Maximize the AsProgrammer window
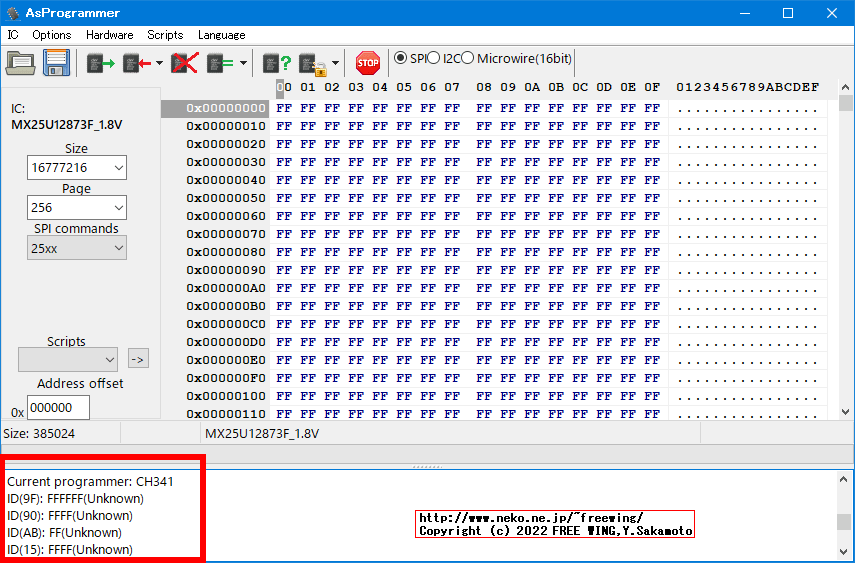The height and width of the screenshot is (563, 855). point(788,13)
